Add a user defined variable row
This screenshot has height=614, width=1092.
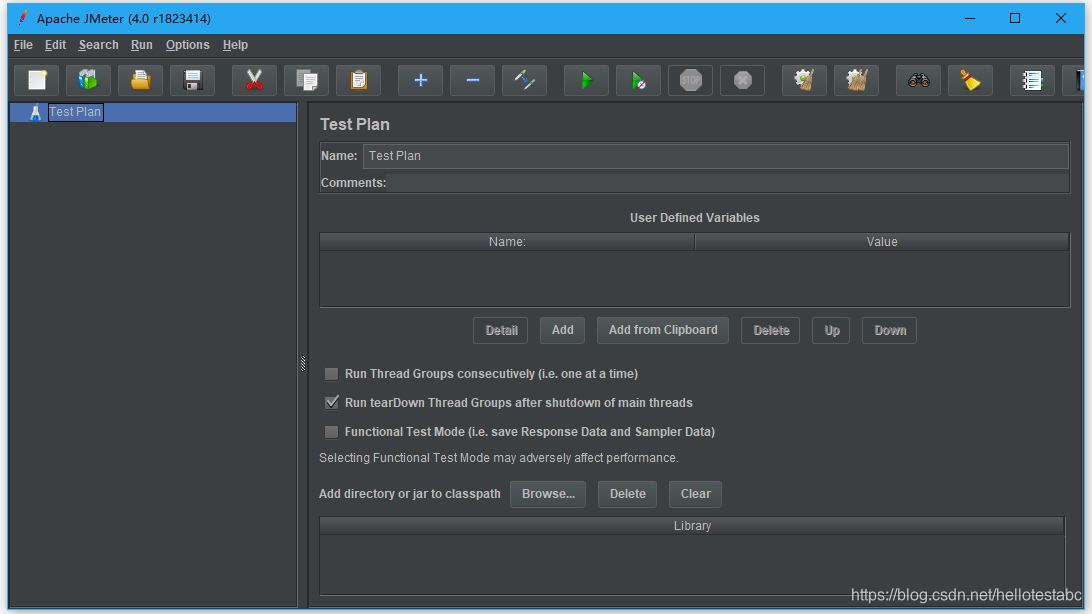pyautogui.click(x=563, y=330)
